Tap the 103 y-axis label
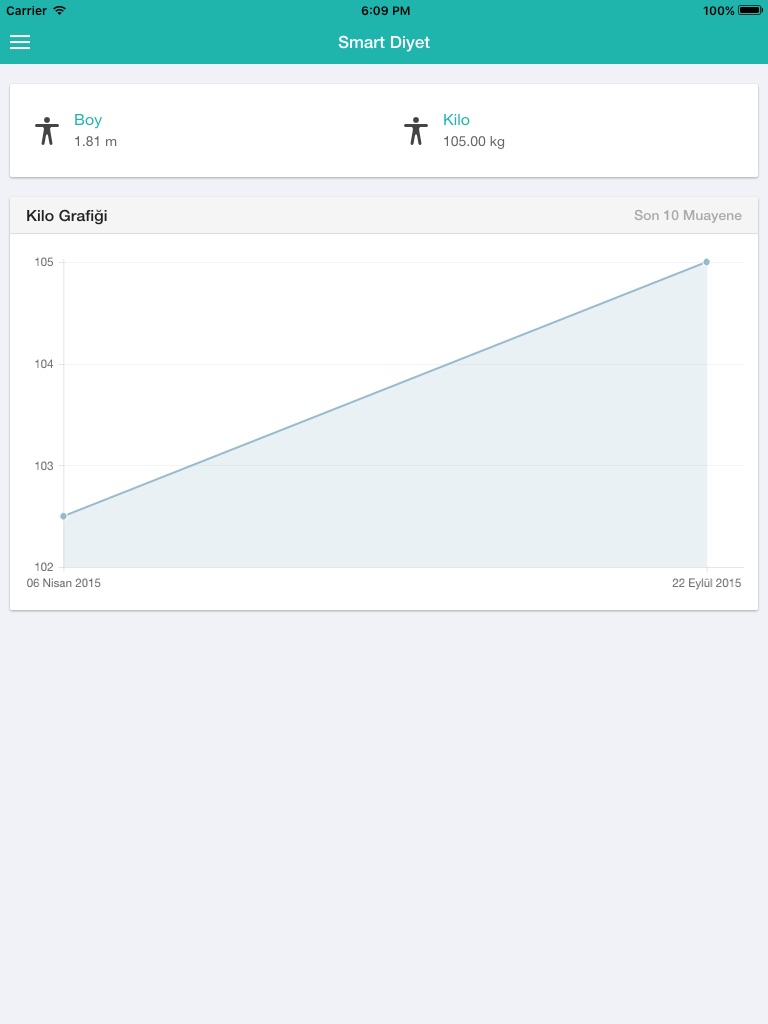The height and width of the screenshot is (1024, 768). (43, 465)
